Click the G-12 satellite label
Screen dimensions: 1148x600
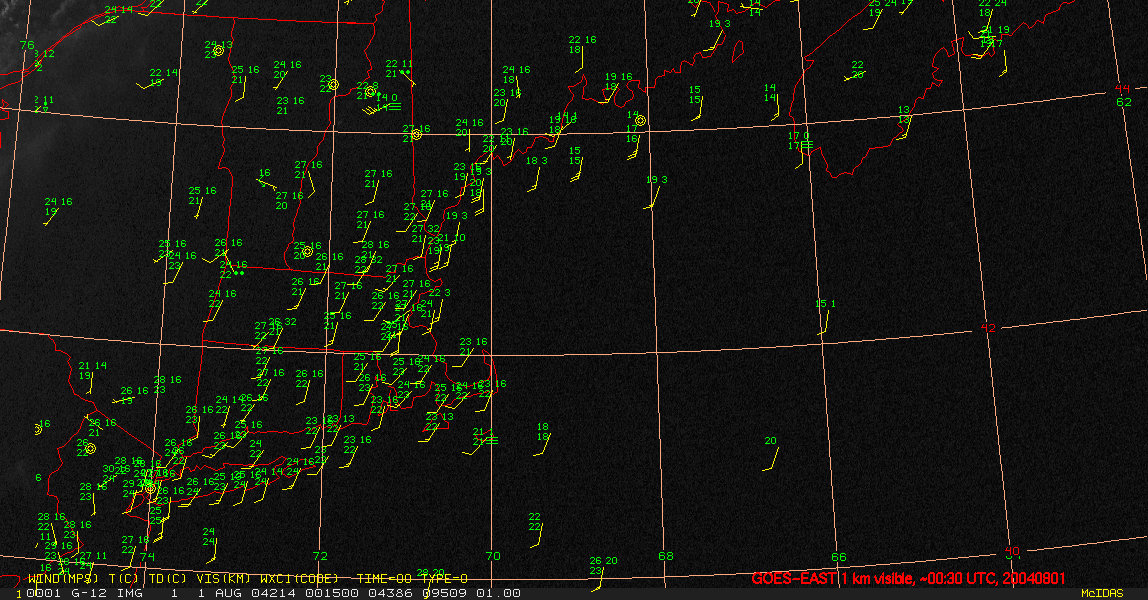(88, 593)
